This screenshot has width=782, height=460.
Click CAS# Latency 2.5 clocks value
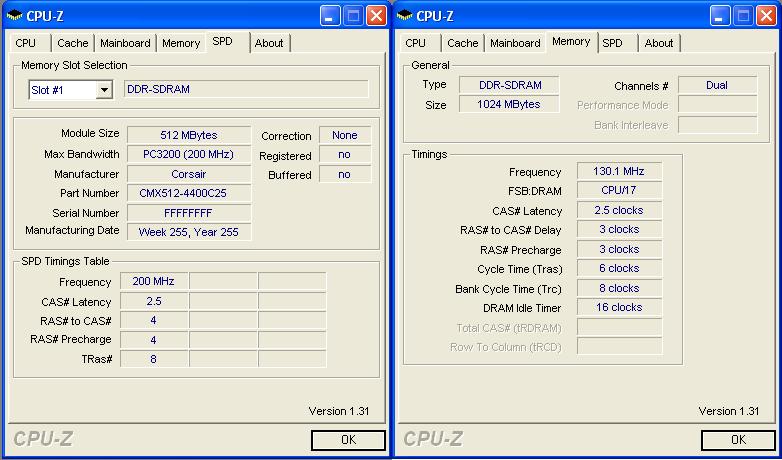click(x=619, y=210)
